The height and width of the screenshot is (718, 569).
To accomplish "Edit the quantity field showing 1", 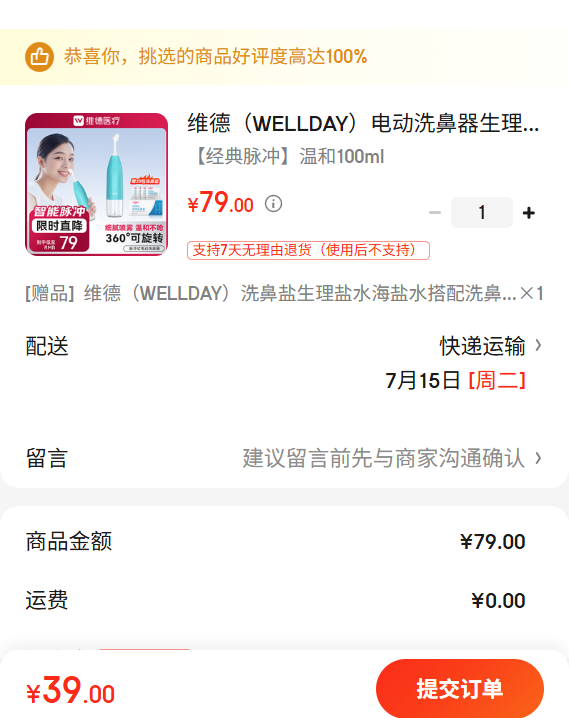I will [x=482, y=212].
